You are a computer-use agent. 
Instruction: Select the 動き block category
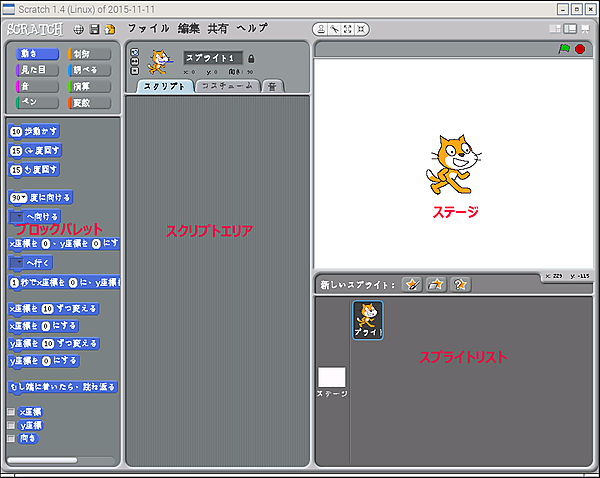(x=37, y=54)
